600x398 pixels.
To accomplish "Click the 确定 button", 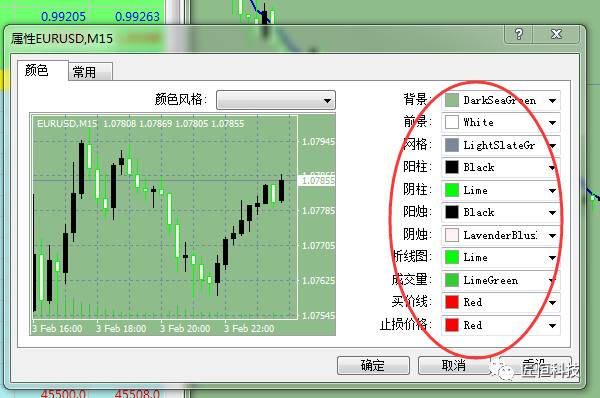I will tap(373, 365).
